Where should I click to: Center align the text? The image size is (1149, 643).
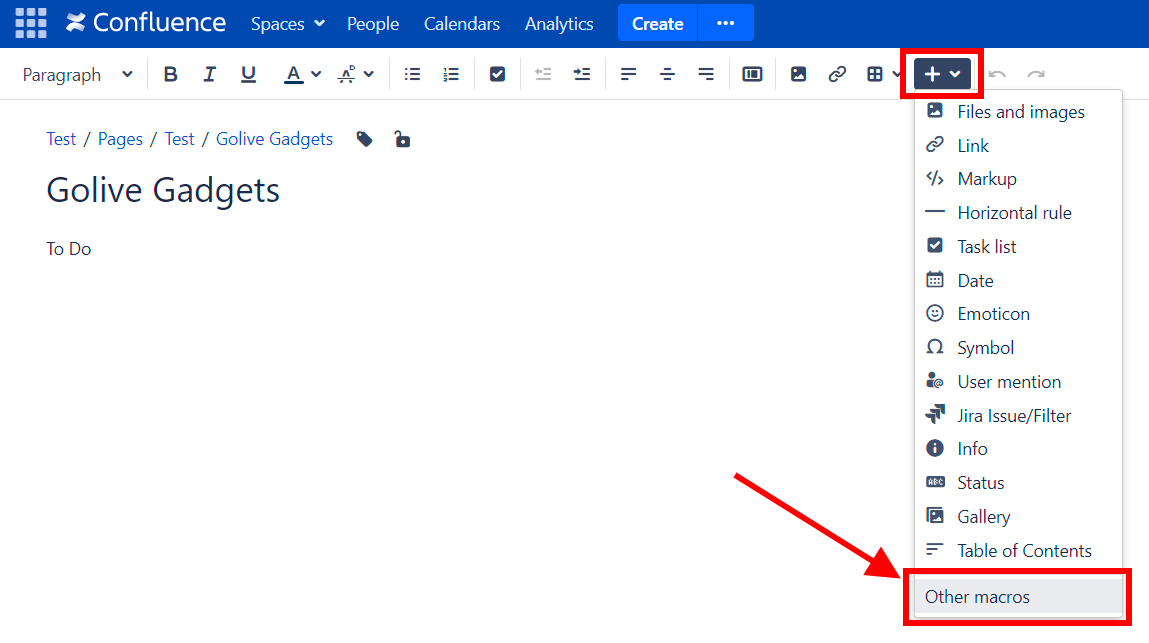tap(667, 74)
